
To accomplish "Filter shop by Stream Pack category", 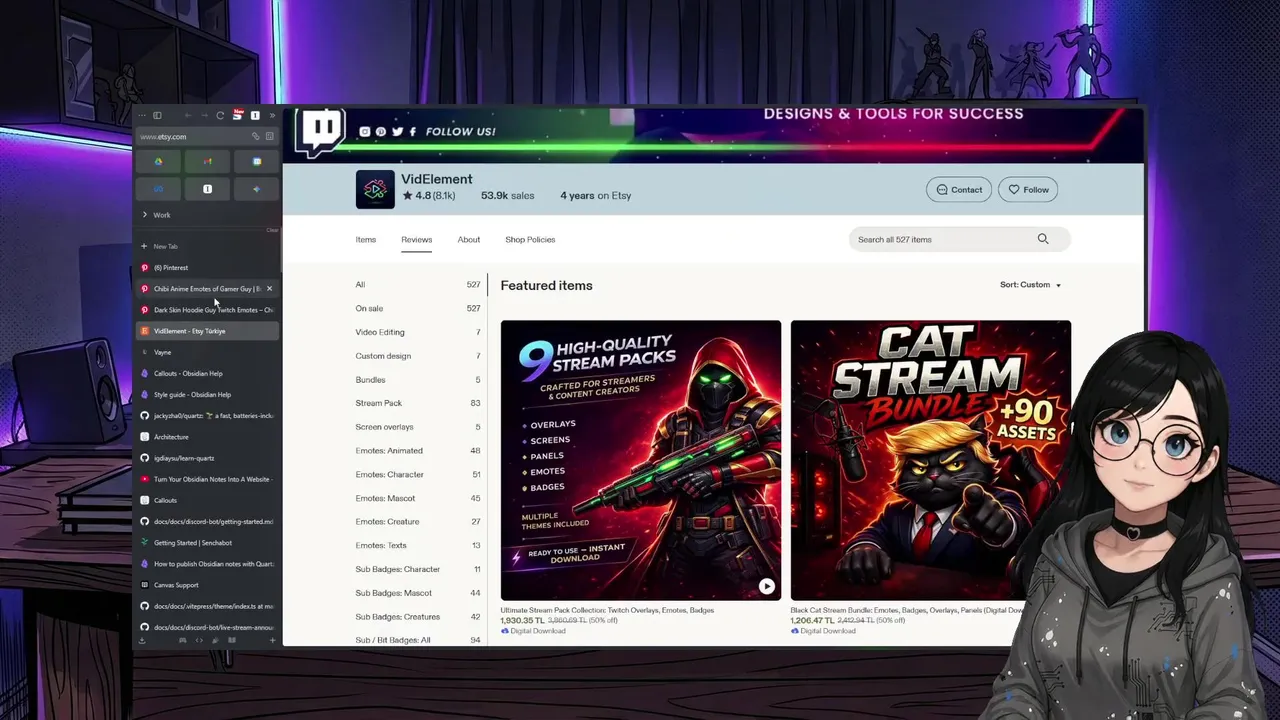I will point(418,403).
